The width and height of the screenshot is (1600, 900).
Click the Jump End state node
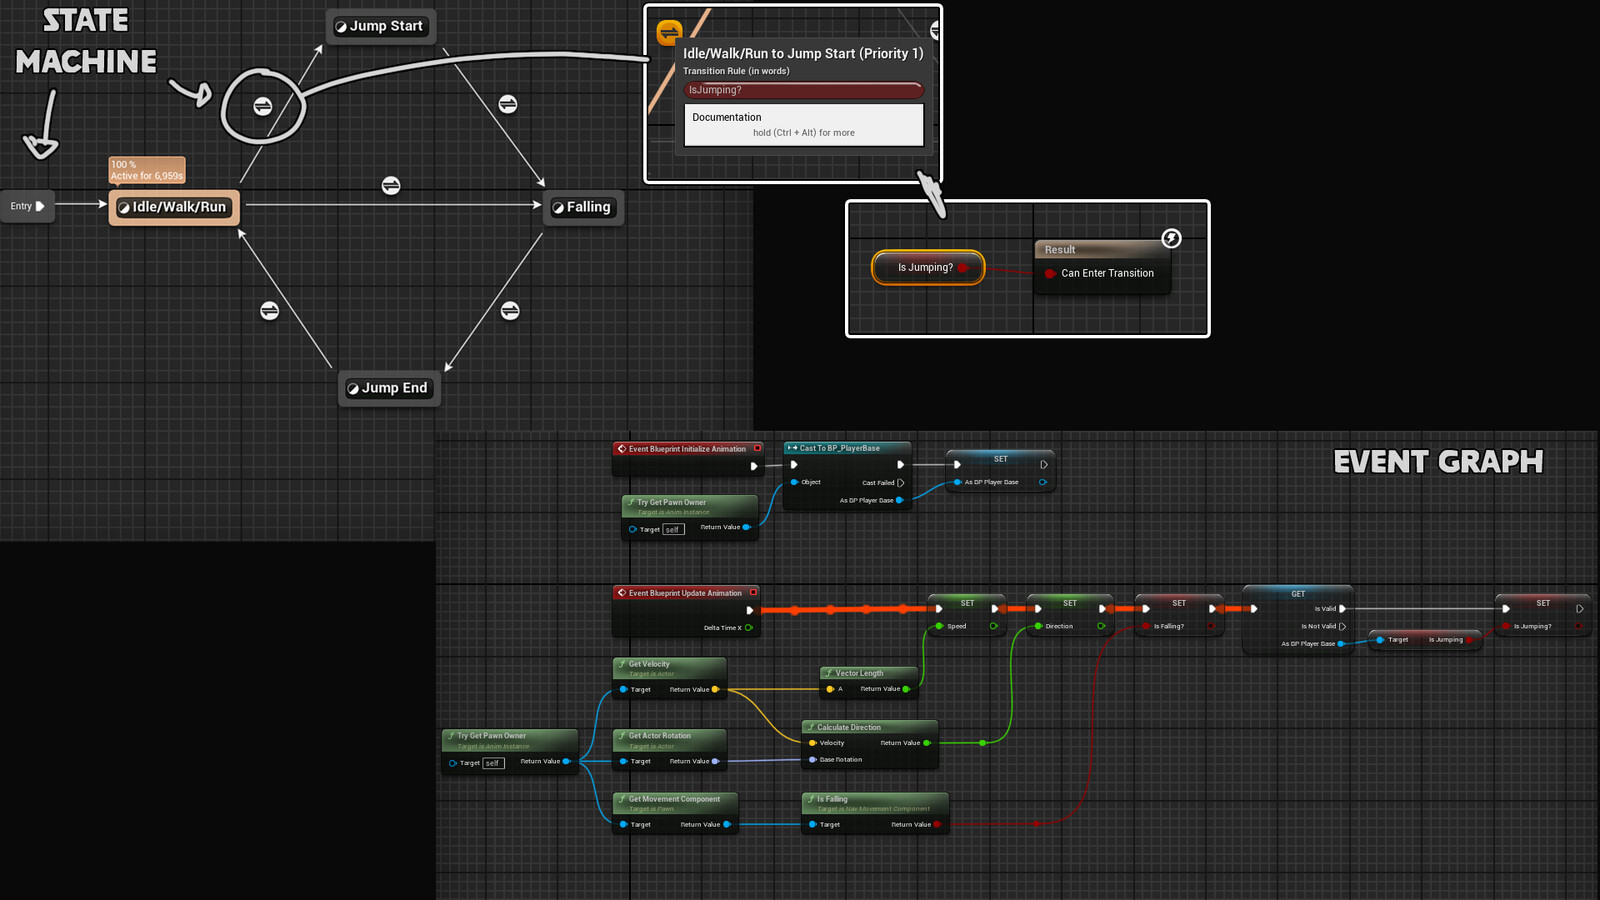click(x=388, y=388)
